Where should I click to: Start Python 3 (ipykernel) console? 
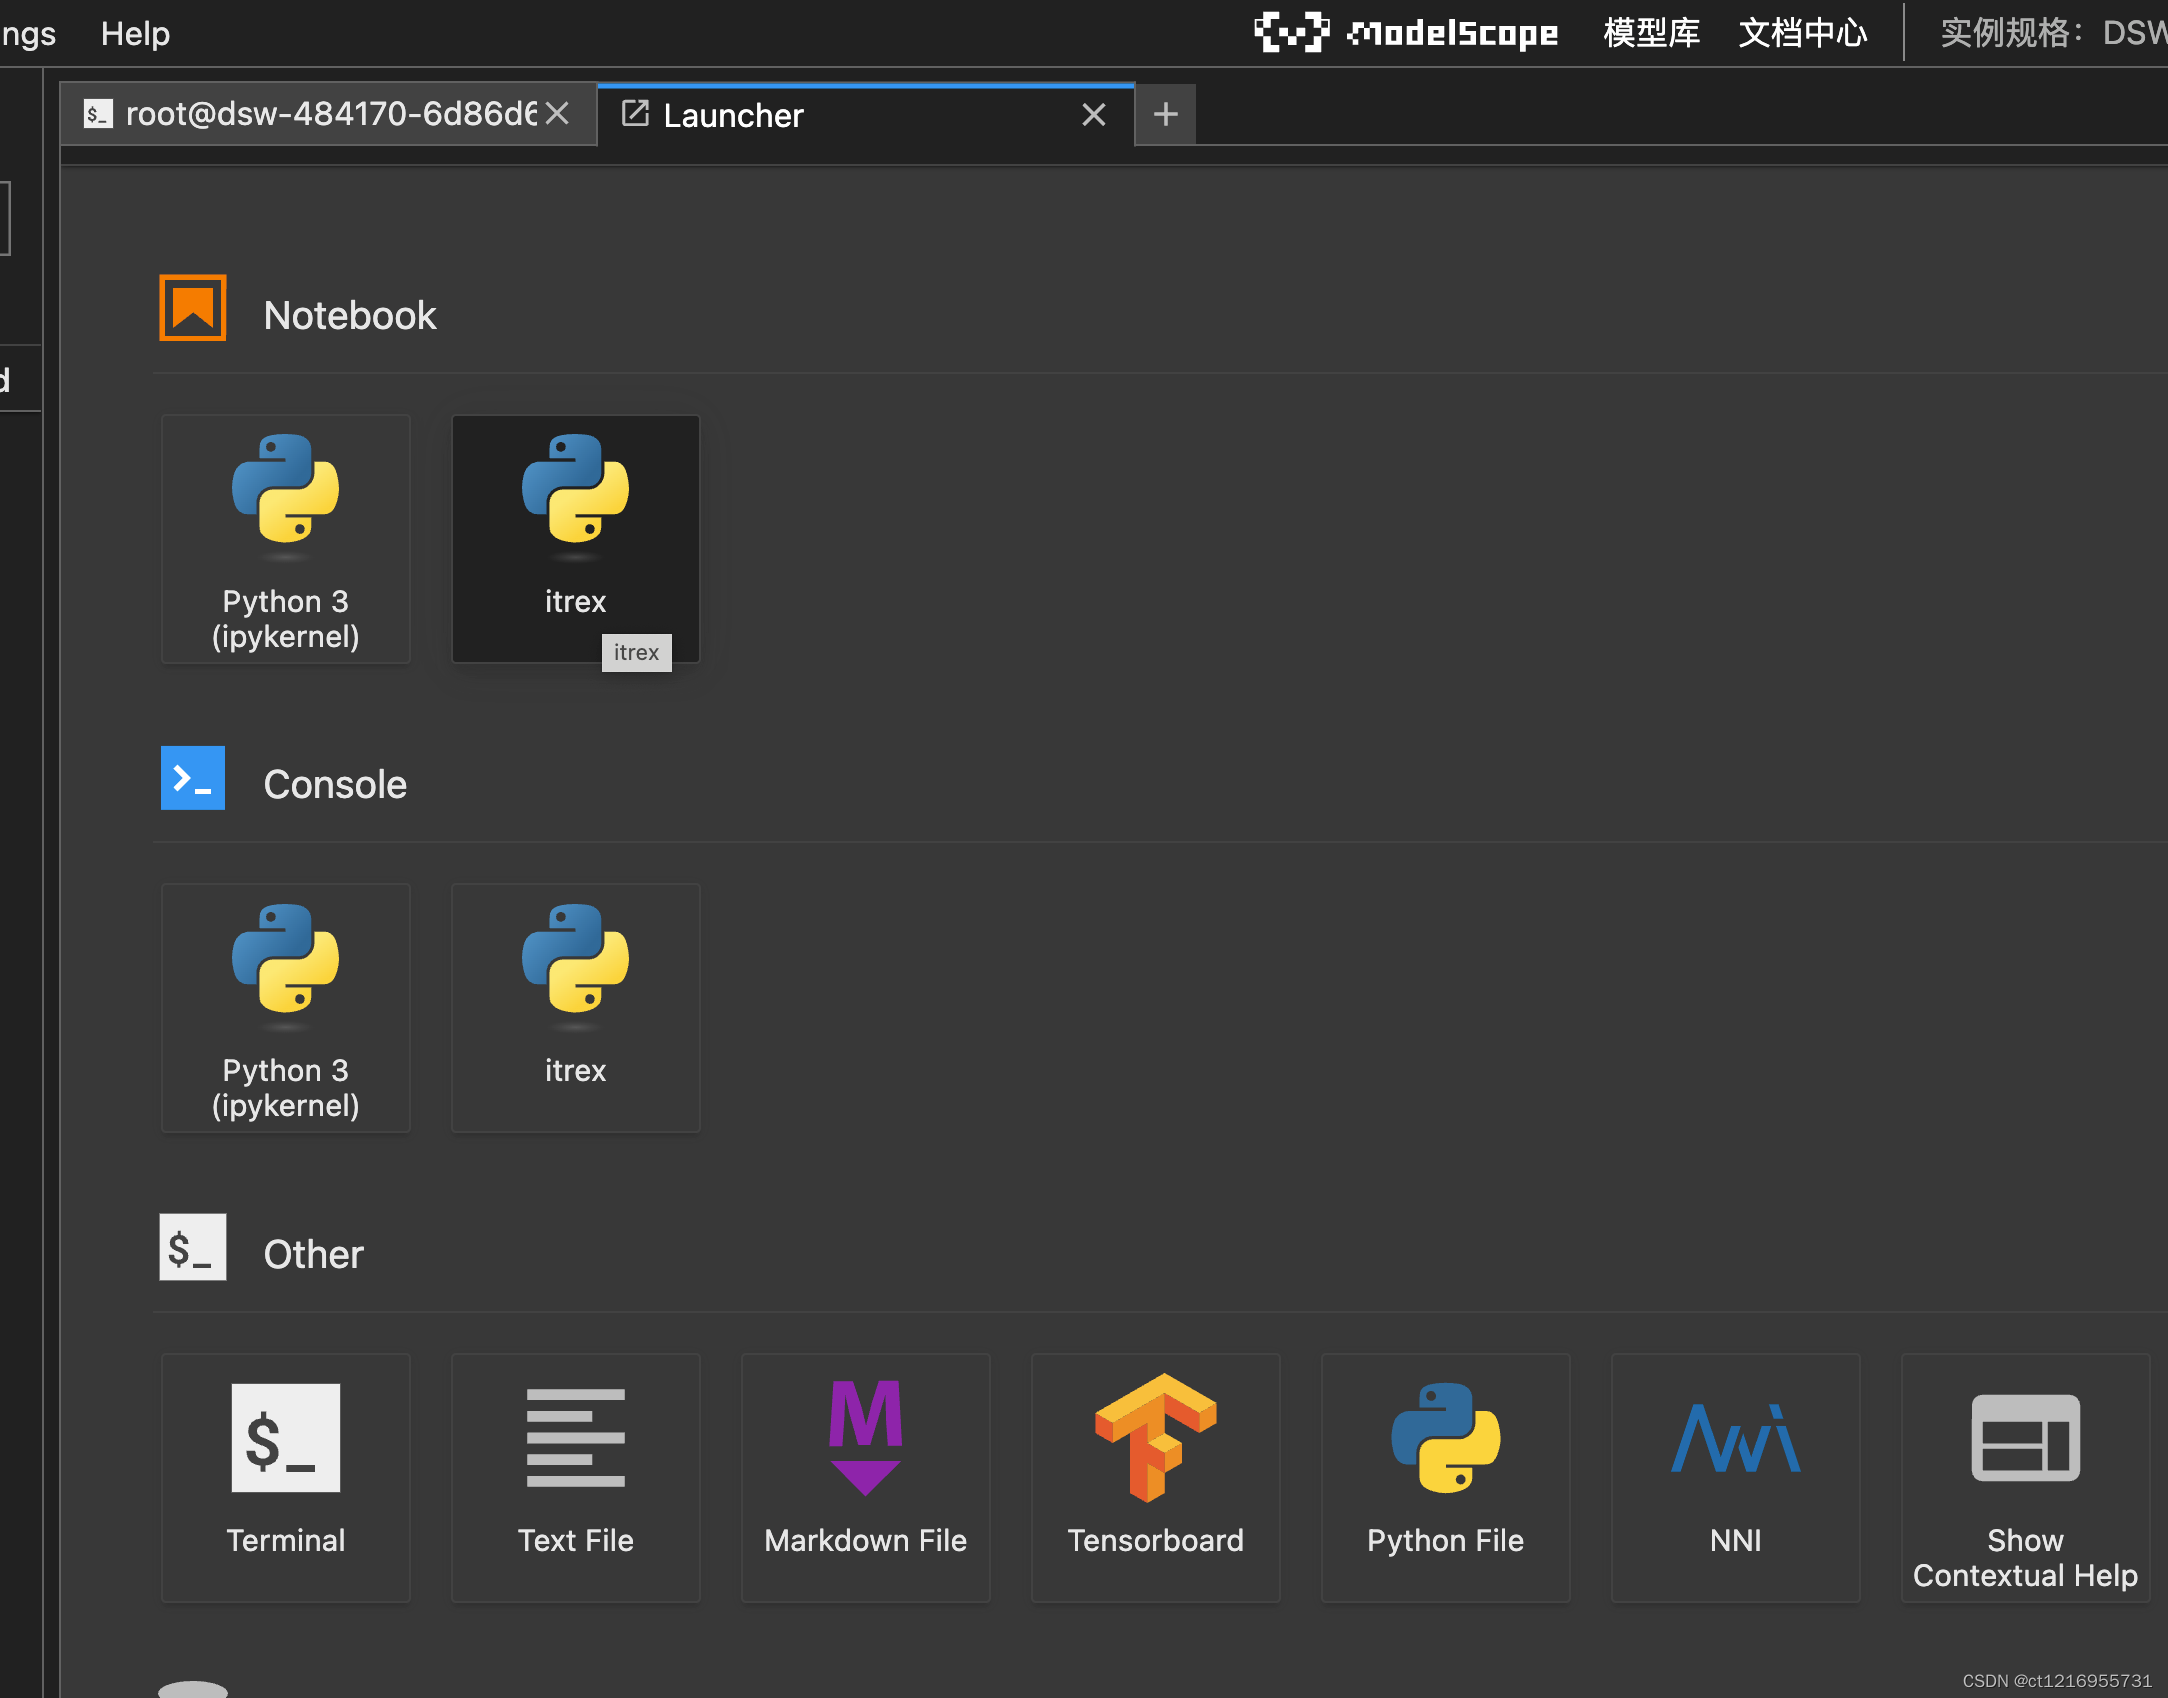click(285, 1008)
